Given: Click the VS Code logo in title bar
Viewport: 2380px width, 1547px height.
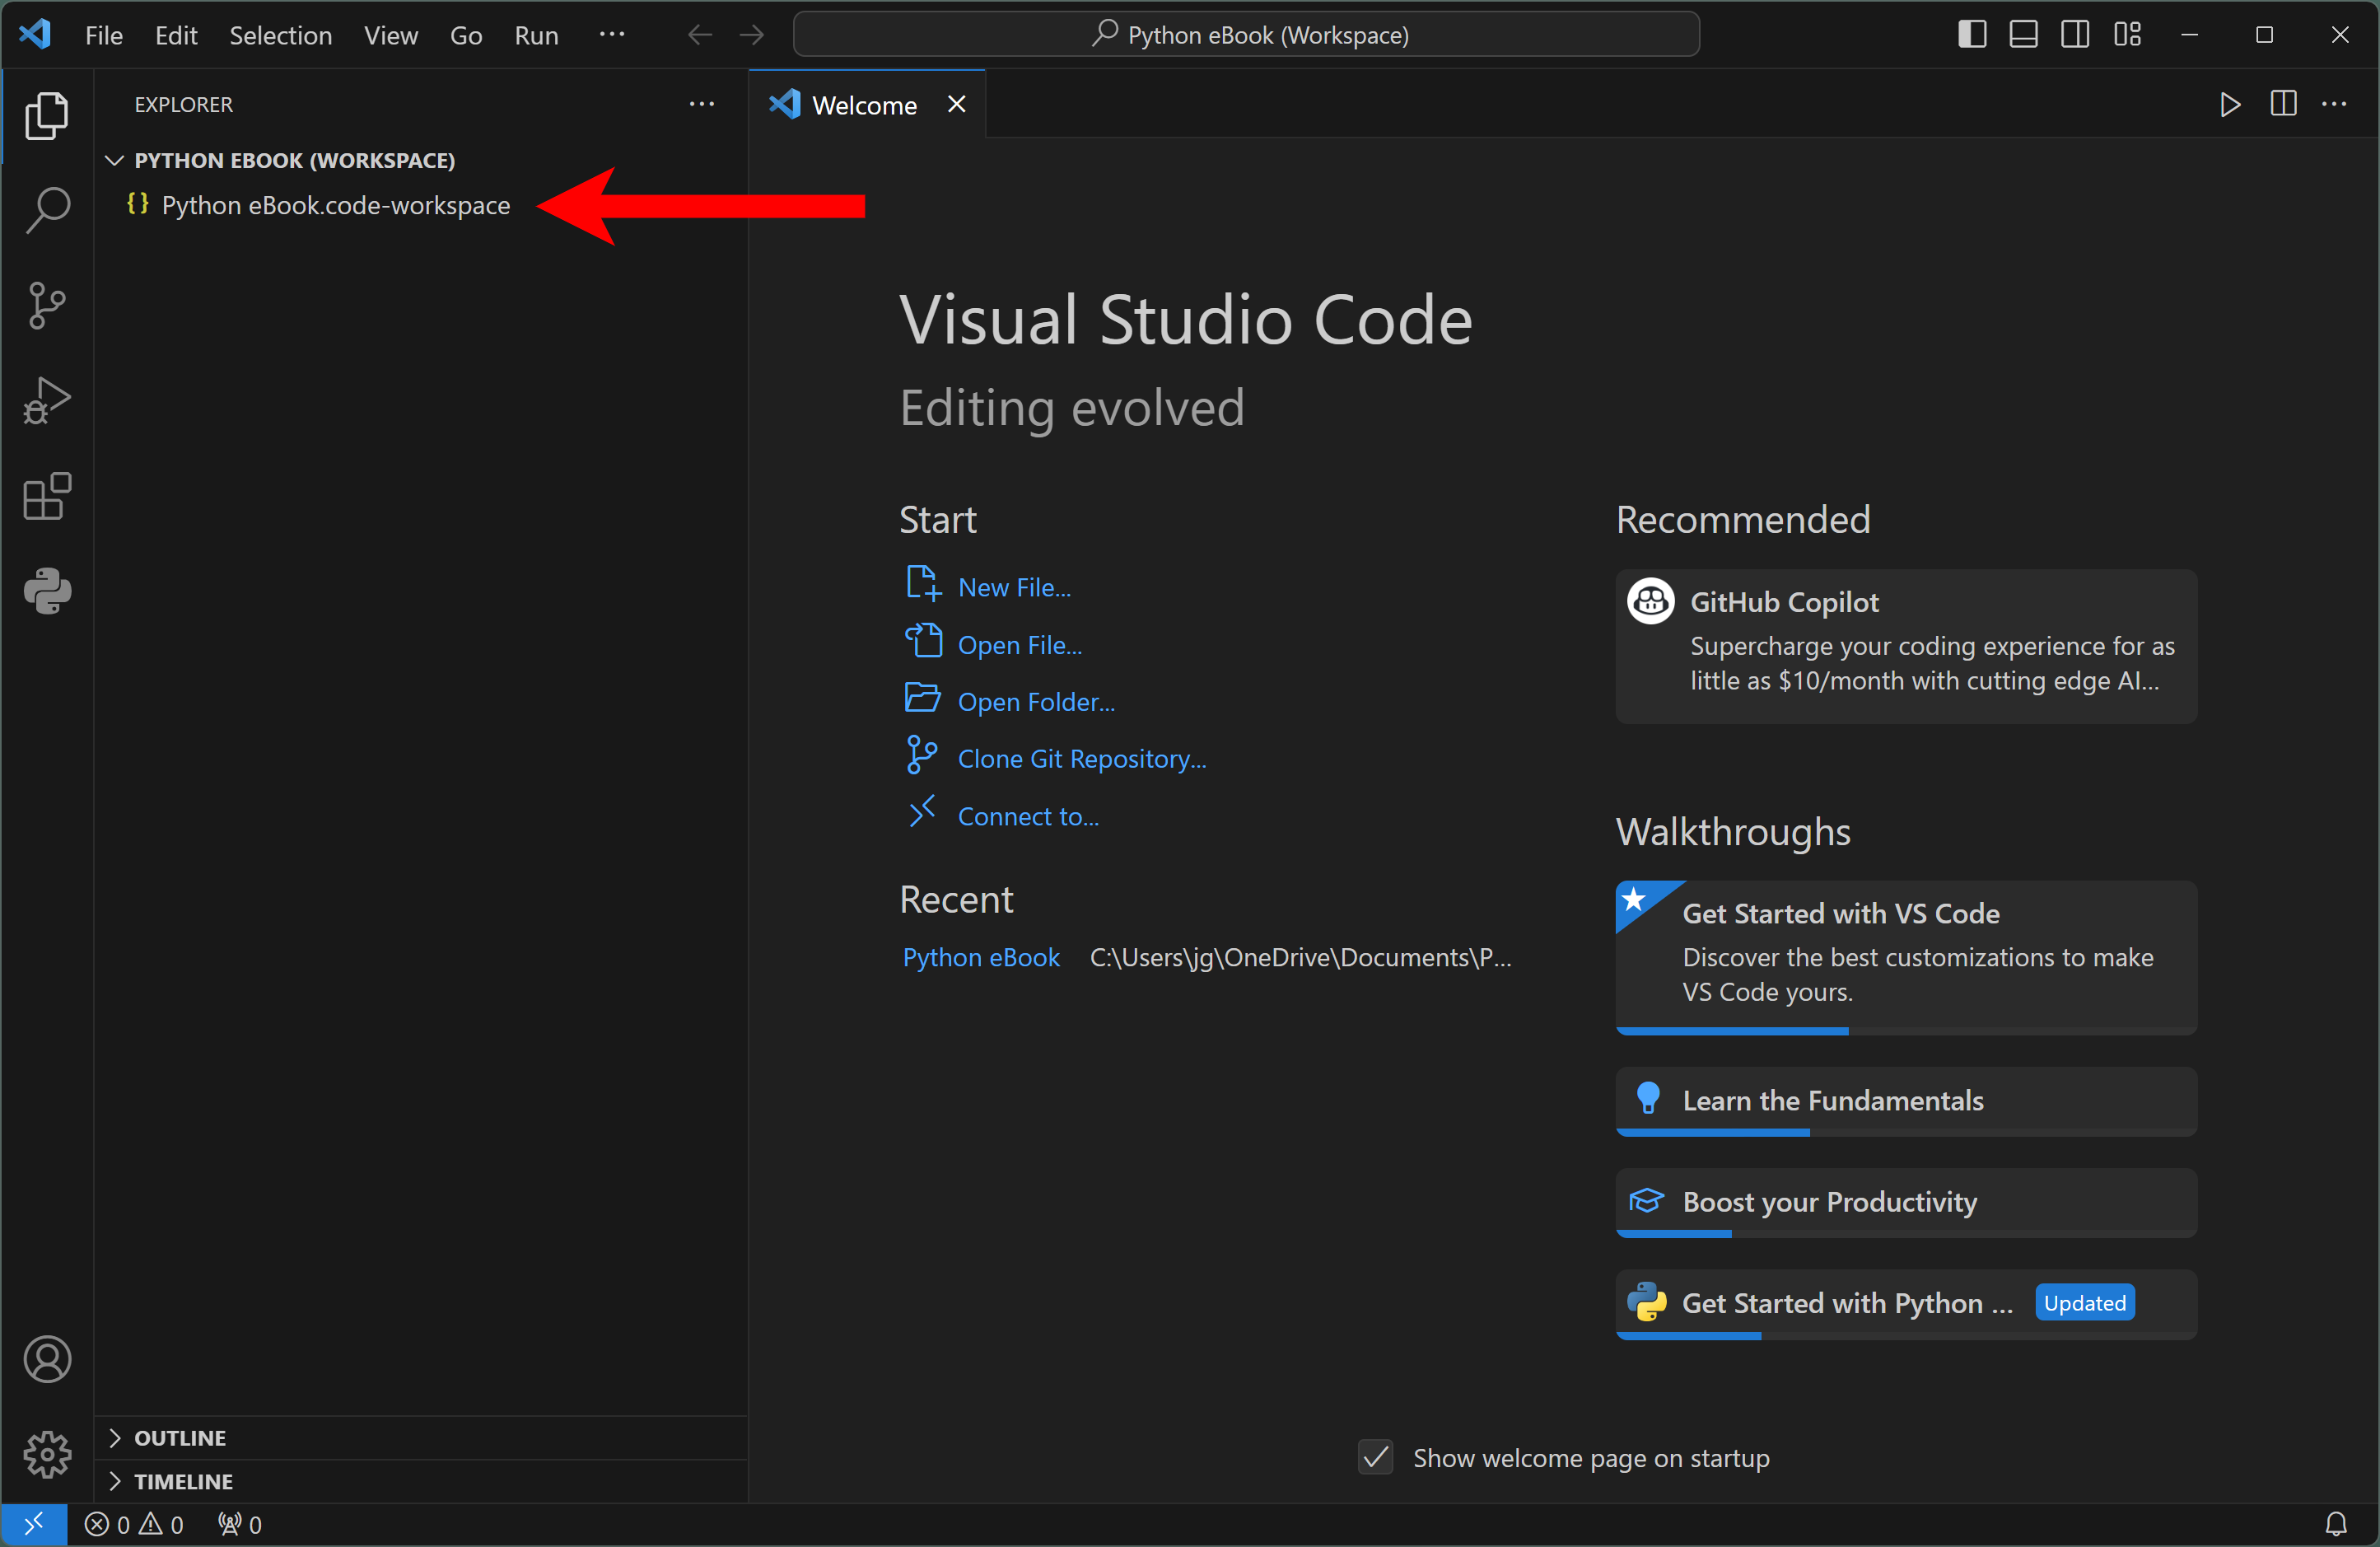Looking at the screenshot, I should point(35,35).
